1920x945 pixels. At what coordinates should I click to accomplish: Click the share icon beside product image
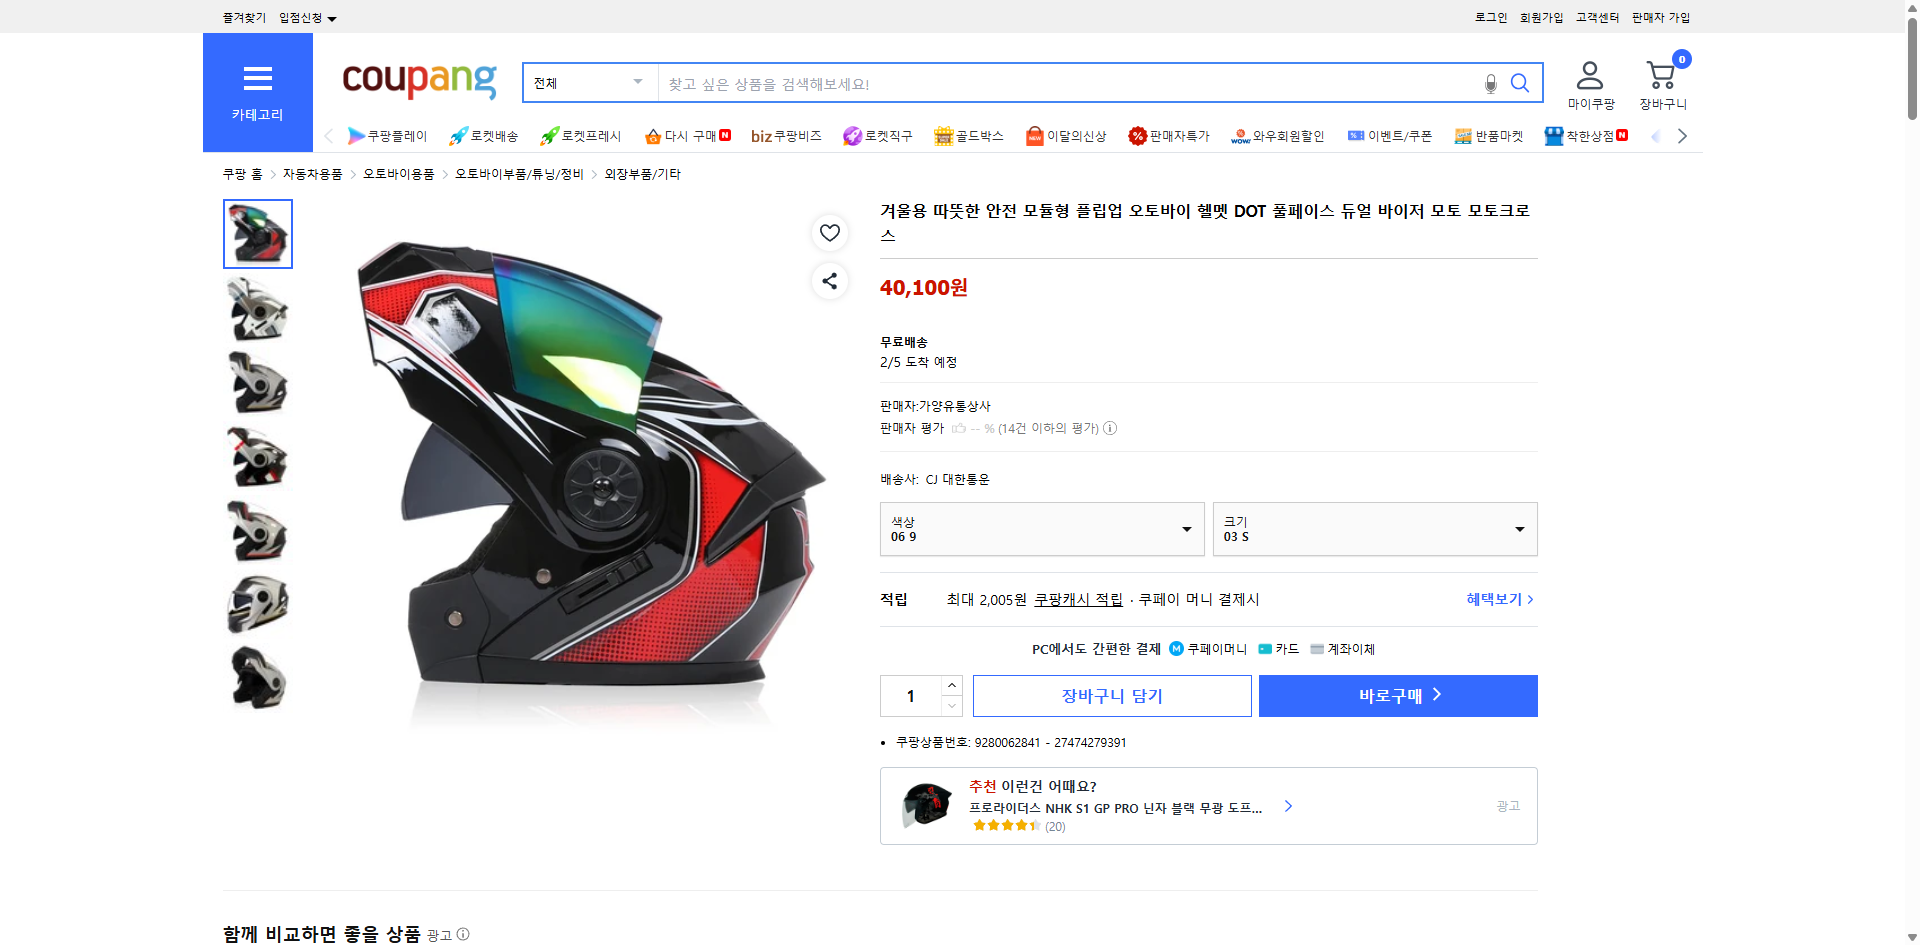[x=829, y=281]
